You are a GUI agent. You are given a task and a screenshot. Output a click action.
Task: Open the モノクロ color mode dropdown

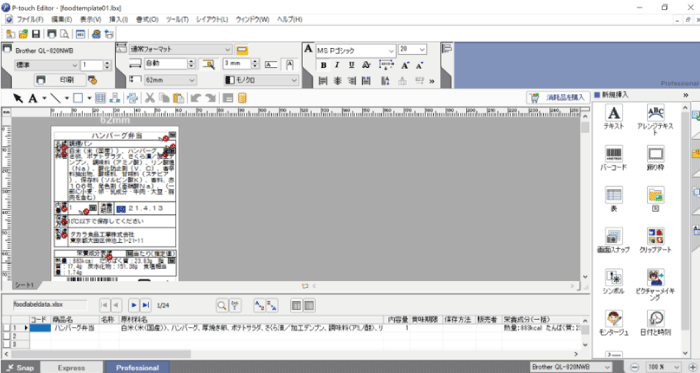261,80
